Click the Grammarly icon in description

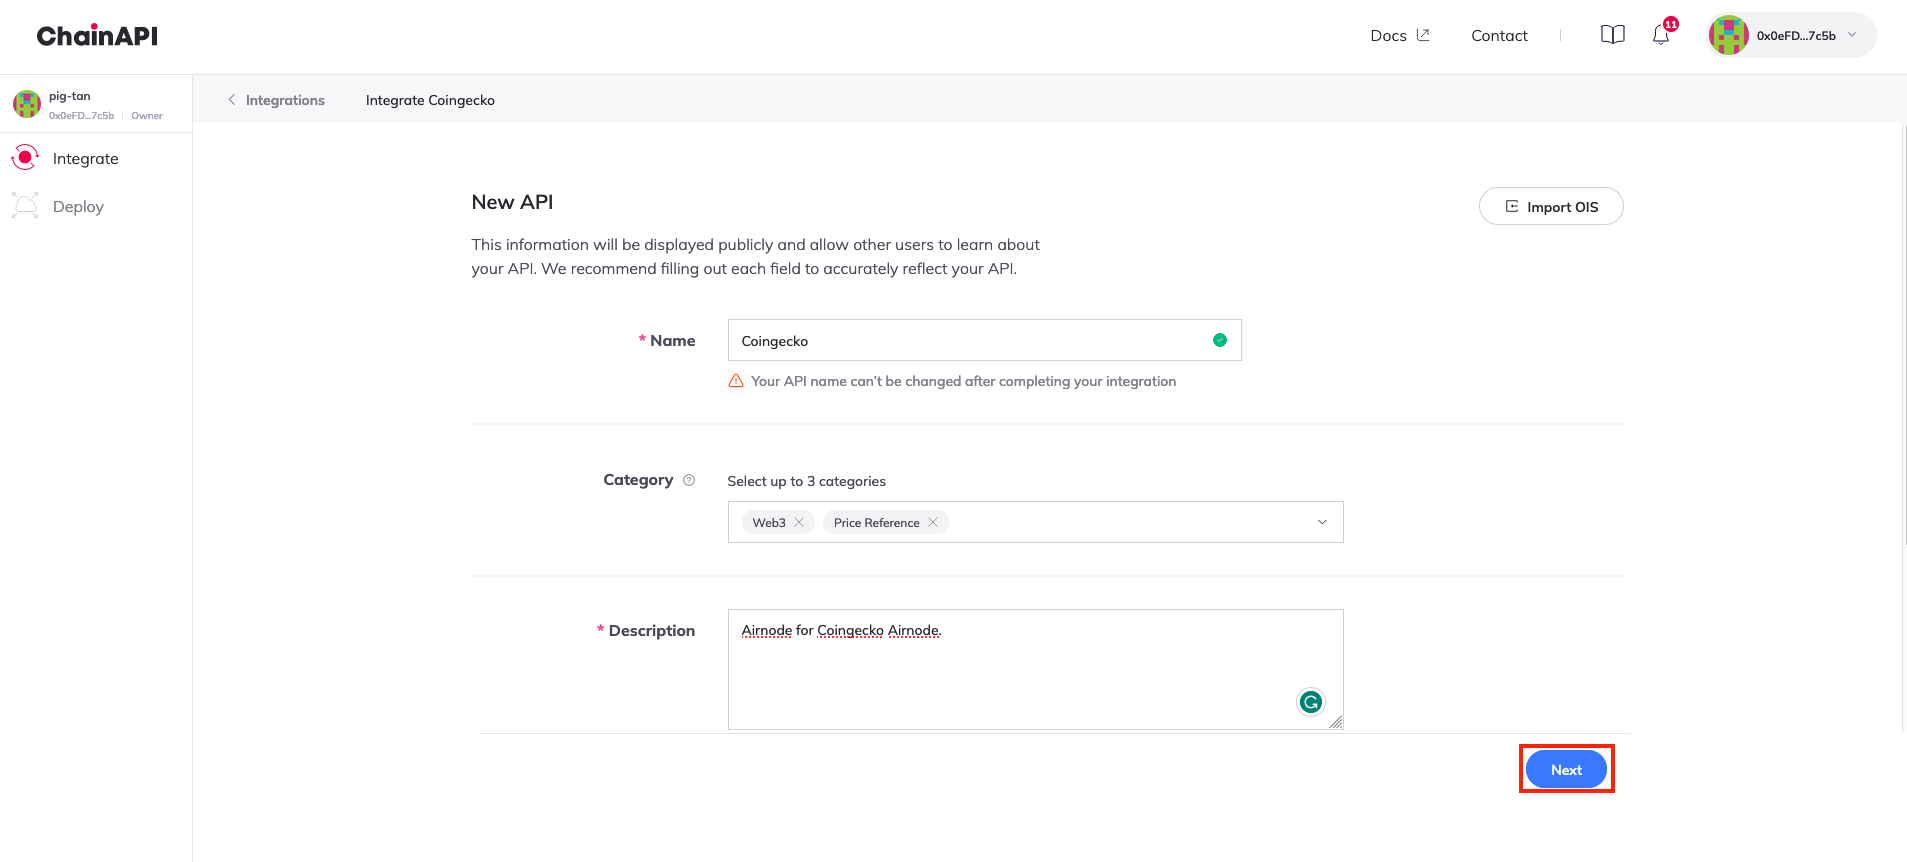pyautogui.click(x=1310, y=702)
